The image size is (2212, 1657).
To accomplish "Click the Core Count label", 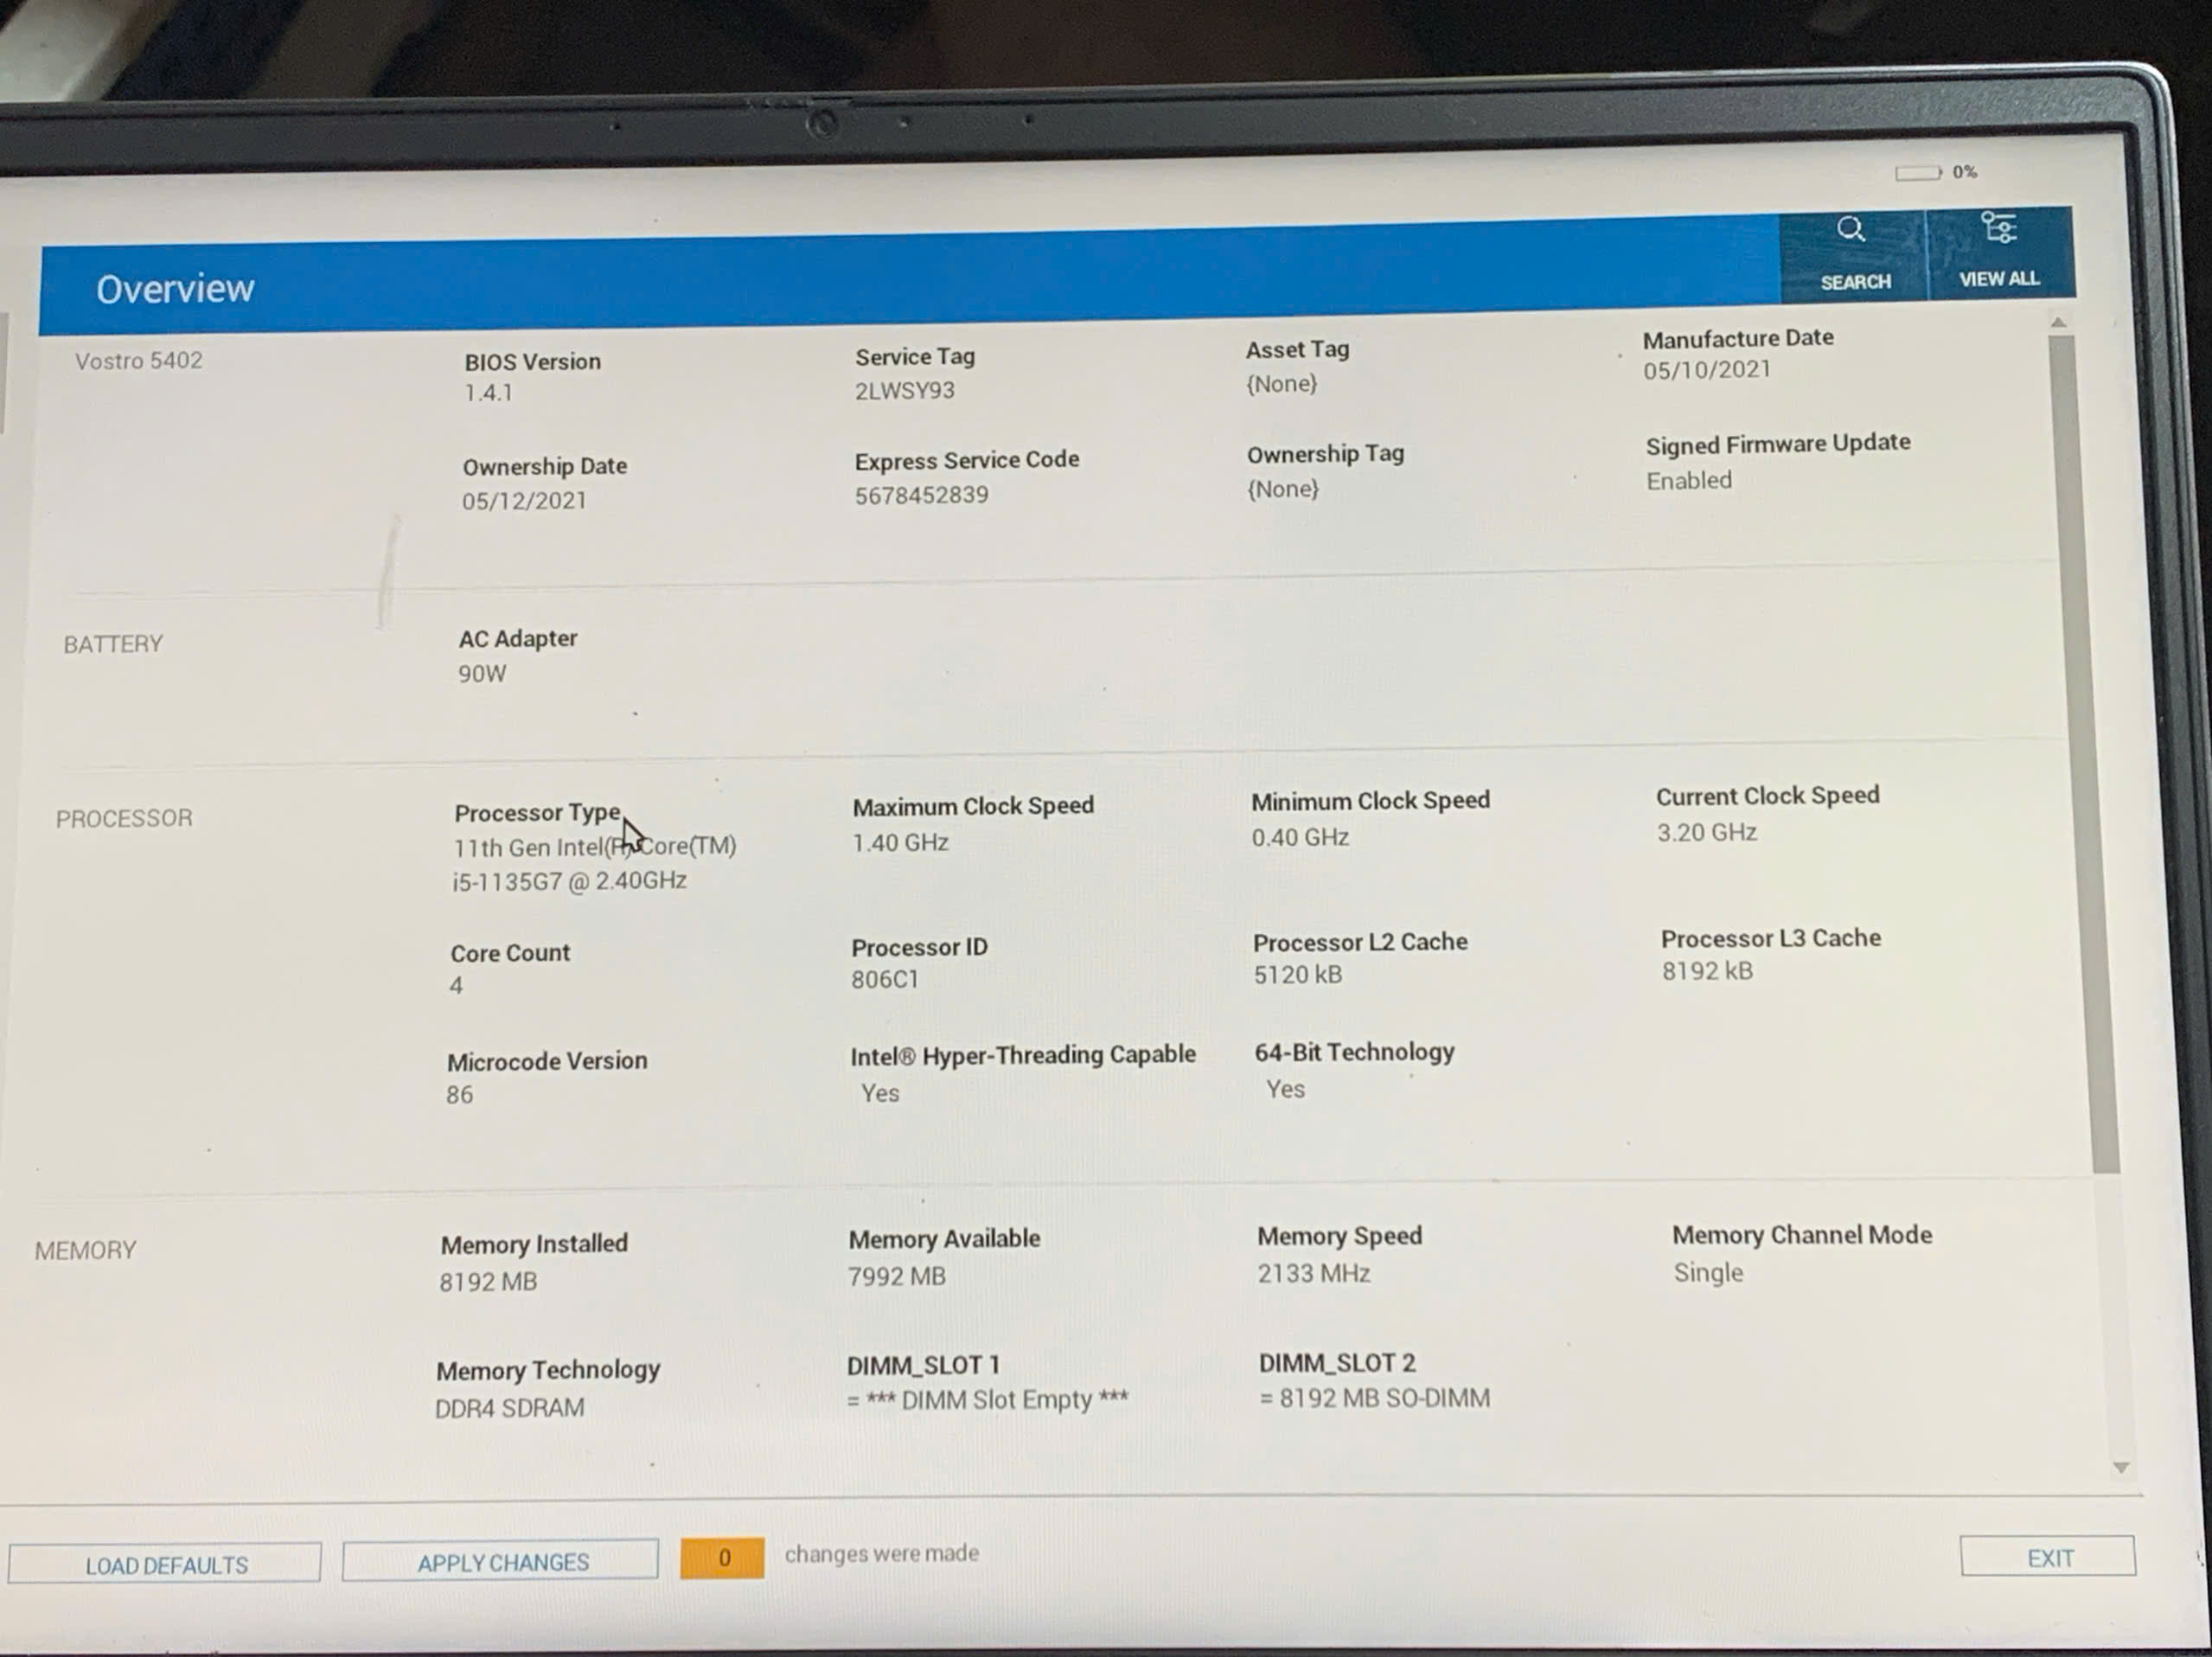I will (x=510, y=953).
